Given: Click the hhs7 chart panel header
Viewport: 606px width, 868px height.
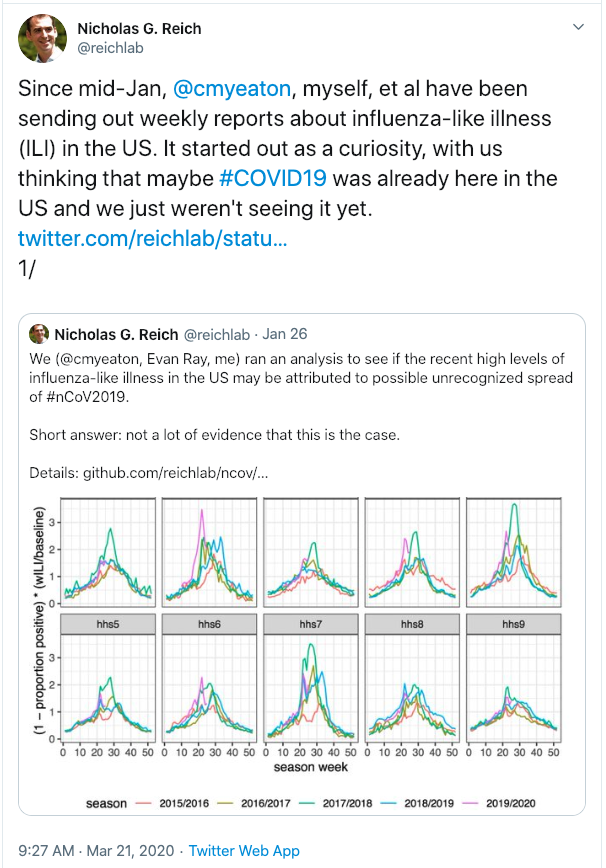Looking at the screenshot, I should (x=311, y=624).
